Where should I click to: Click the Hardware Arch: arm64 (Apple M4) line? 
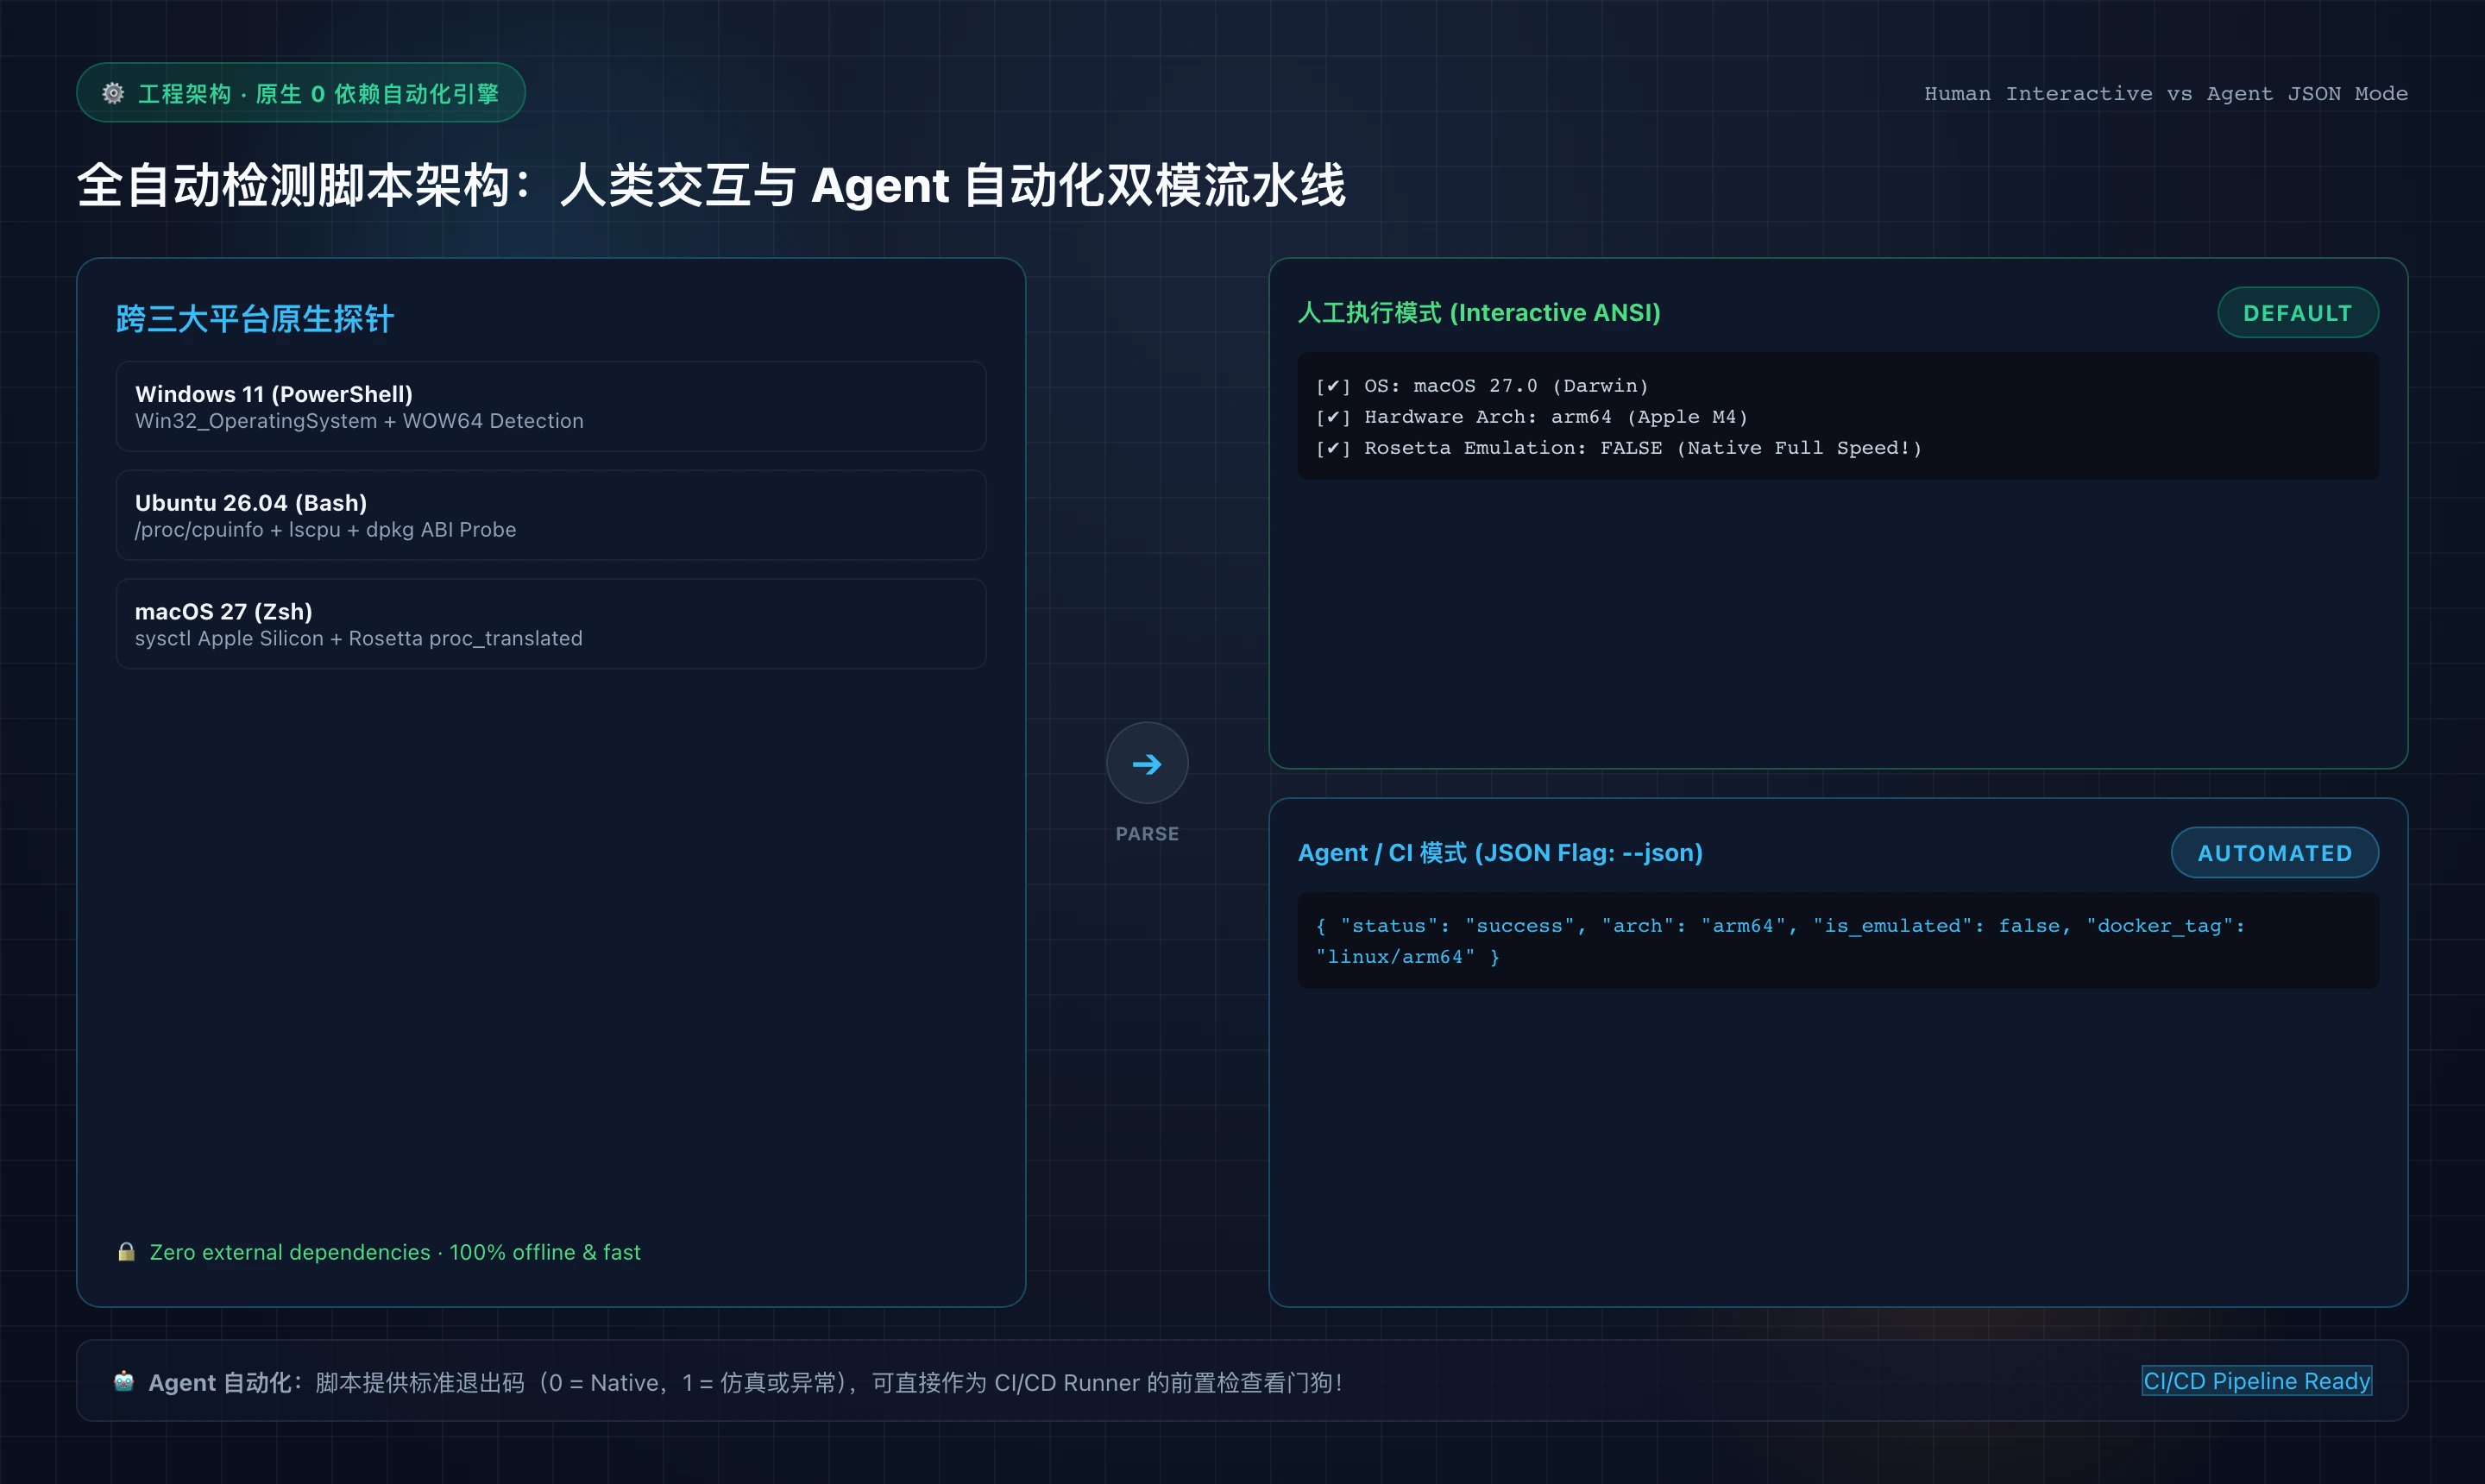[1532, 417]
